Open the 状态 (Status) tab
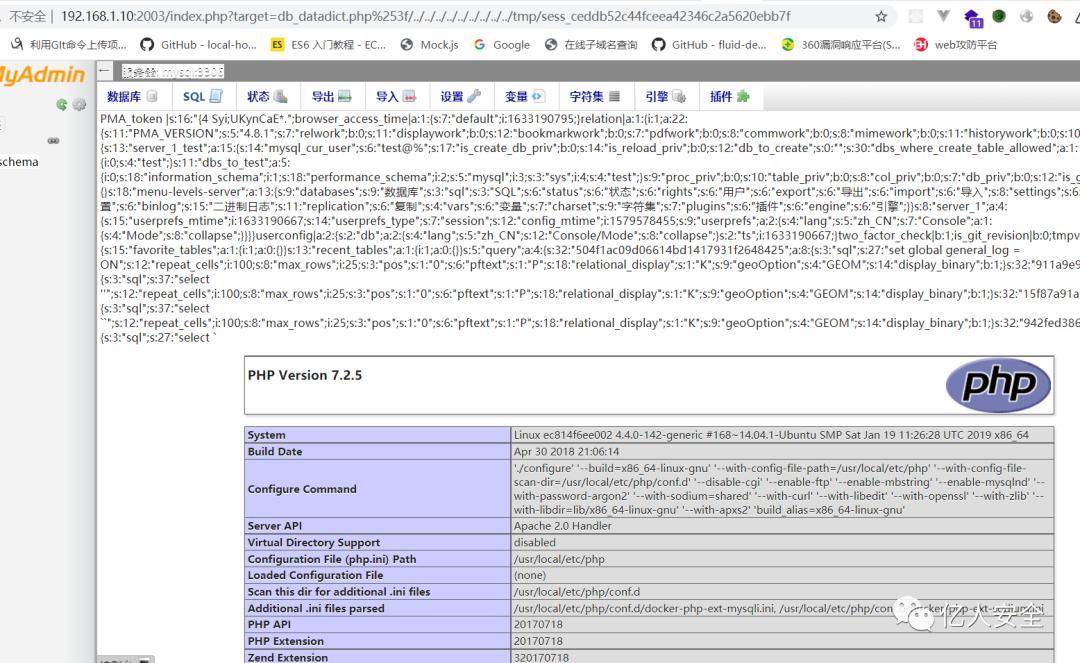Viewport: 1080px width, 663px height. 267,97
